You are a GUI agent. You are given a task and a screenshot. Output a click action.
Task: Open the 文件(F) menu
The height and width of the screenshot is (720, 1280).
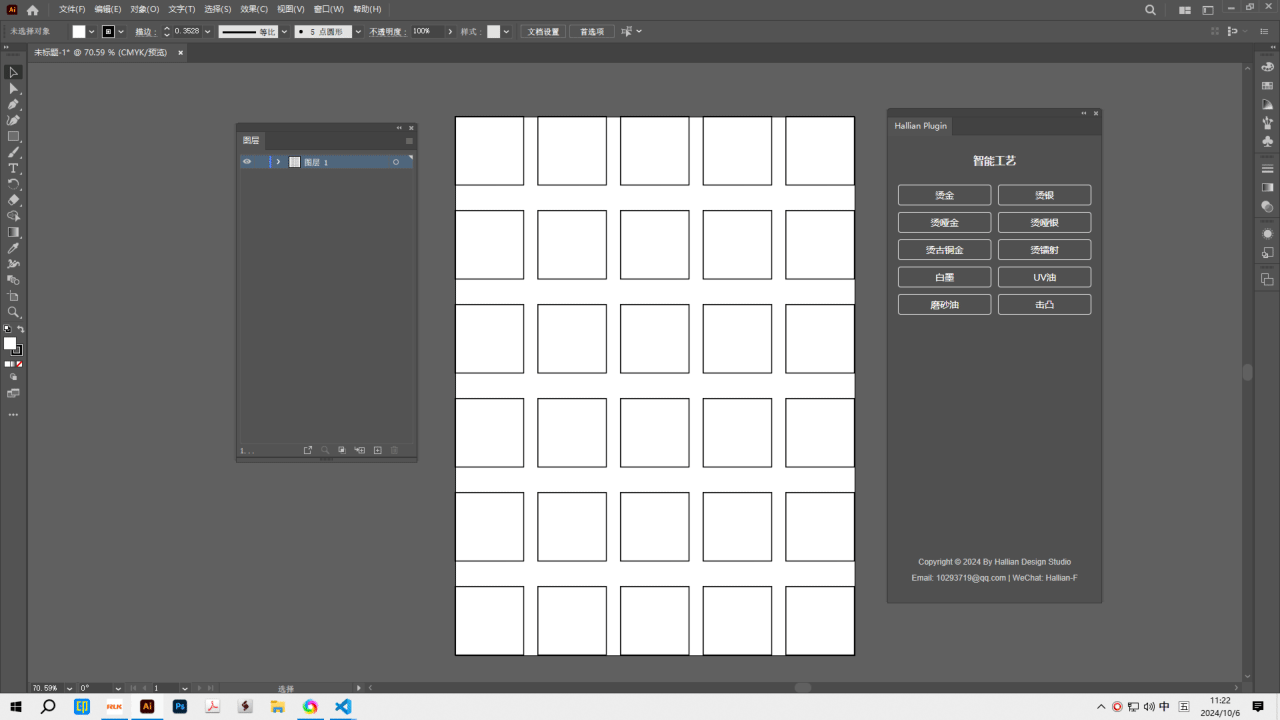click(72, 9)
